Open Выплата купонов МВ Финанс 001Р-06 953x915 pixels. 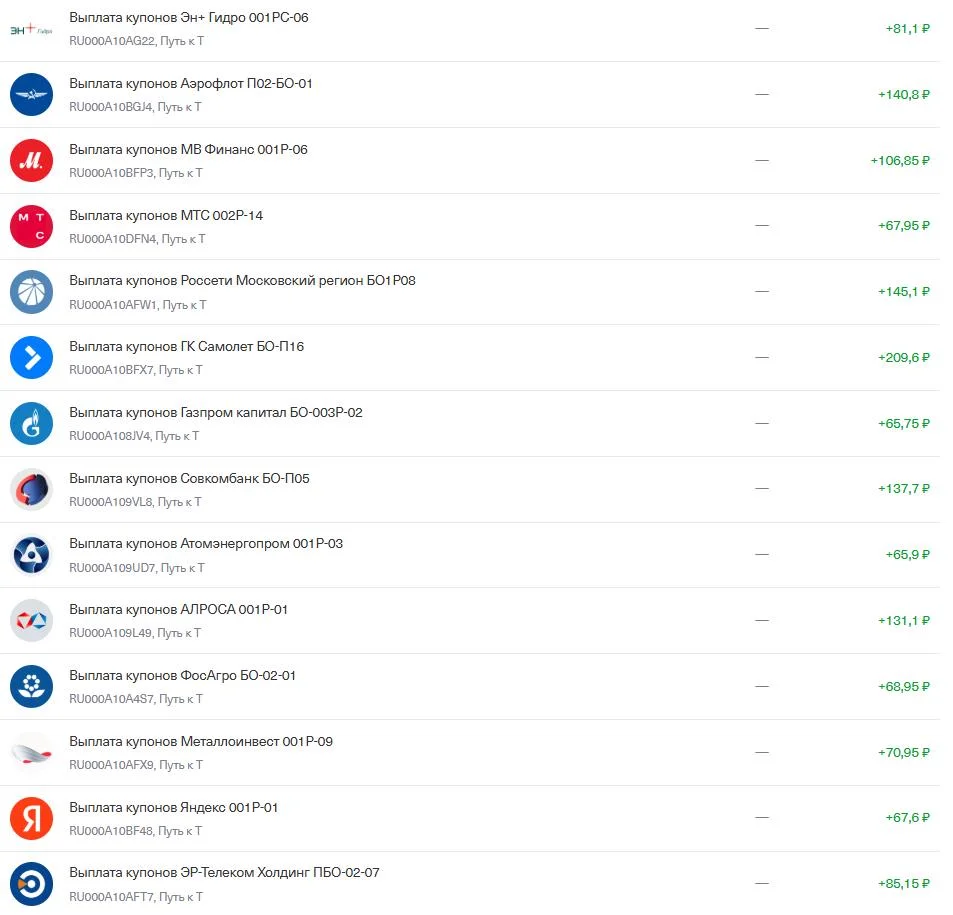point(188,150)
